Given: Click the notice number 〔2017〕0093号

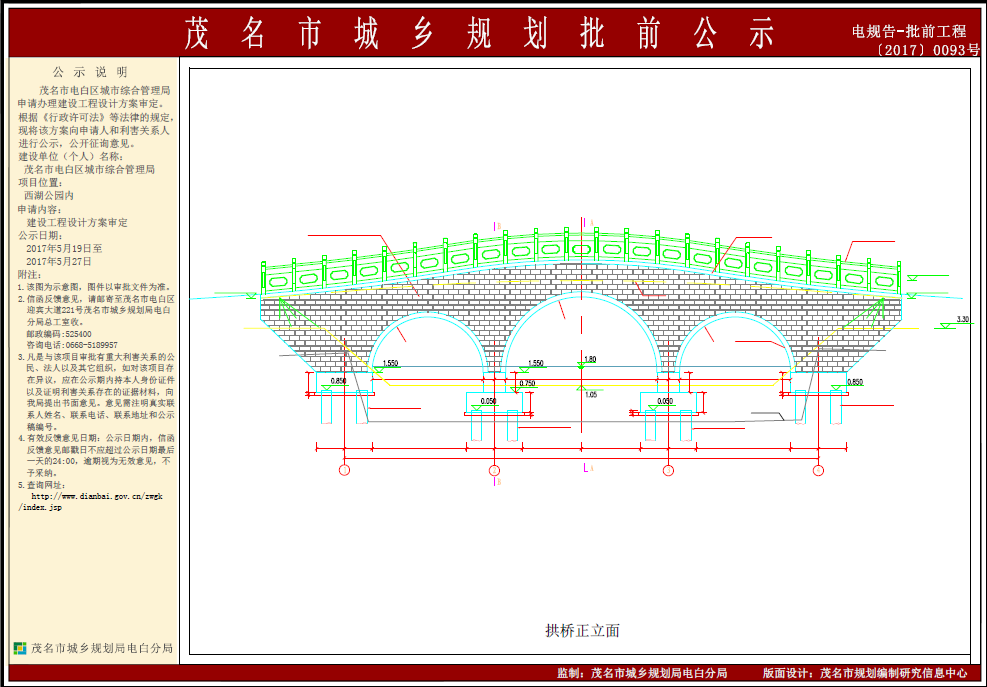Looking at the screenshot, I should coord(926,49).
